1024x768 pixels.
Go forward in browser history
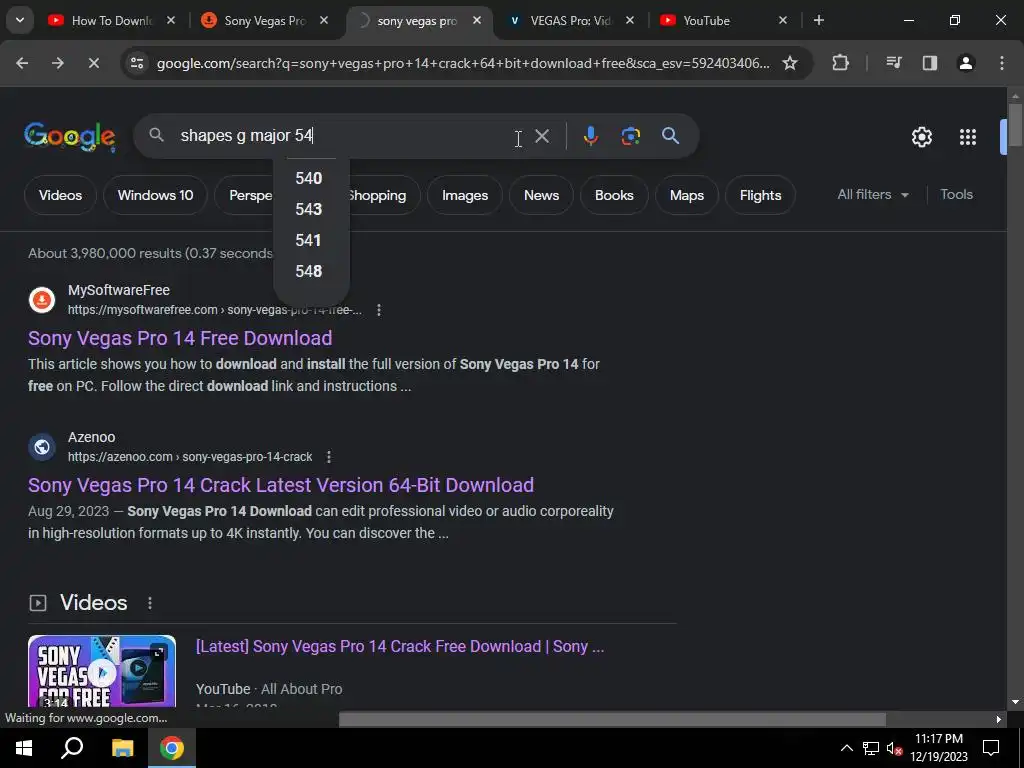[x=58, y=63]
